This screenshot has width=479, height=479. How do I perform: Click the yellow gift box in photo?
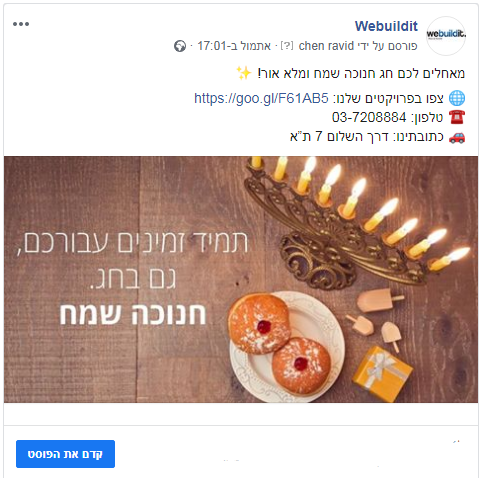tap(383, 374)
